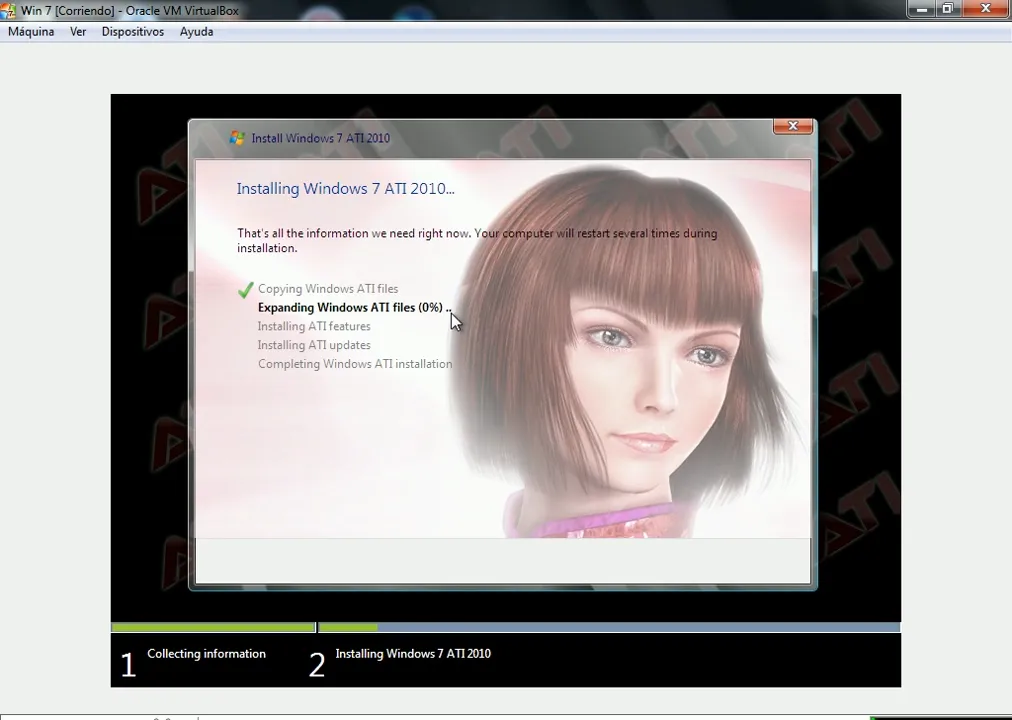The image size is (1012, 720).
Task: Click green checkmark beside Copying Windows ATI files
Action: tap(245, 290)
